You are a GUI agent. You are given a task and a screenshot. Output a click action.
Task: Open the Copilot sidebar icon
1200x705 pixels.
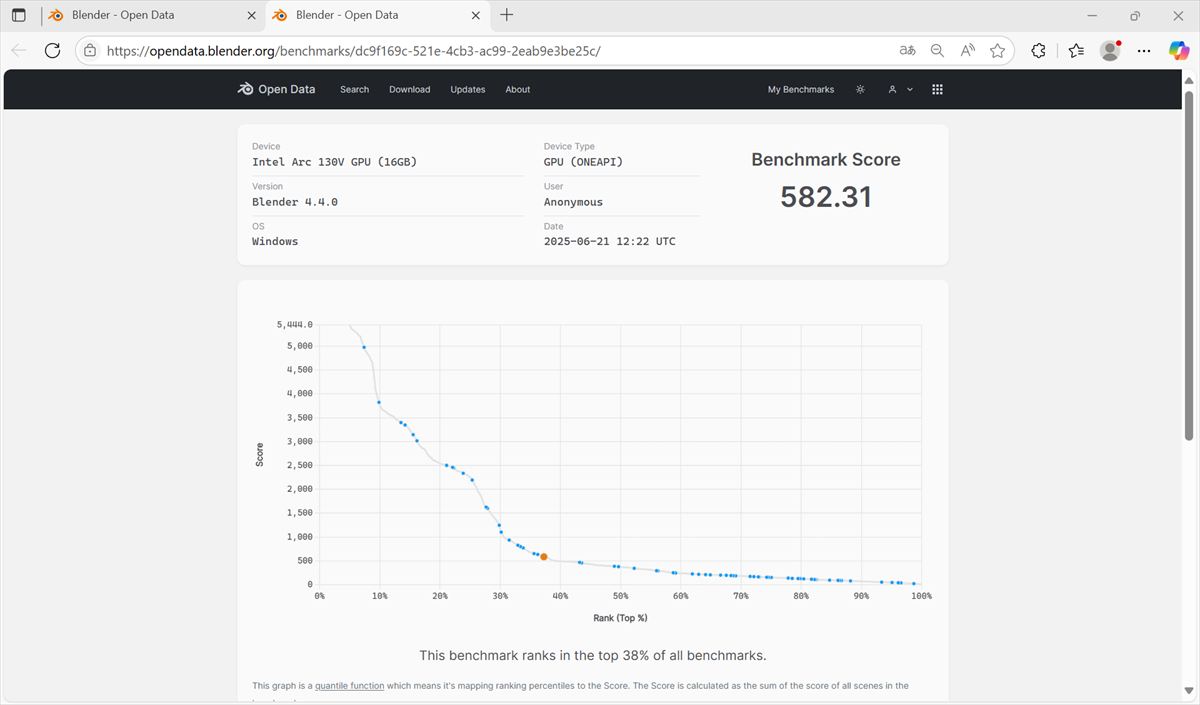click(x=1177, y=50)
